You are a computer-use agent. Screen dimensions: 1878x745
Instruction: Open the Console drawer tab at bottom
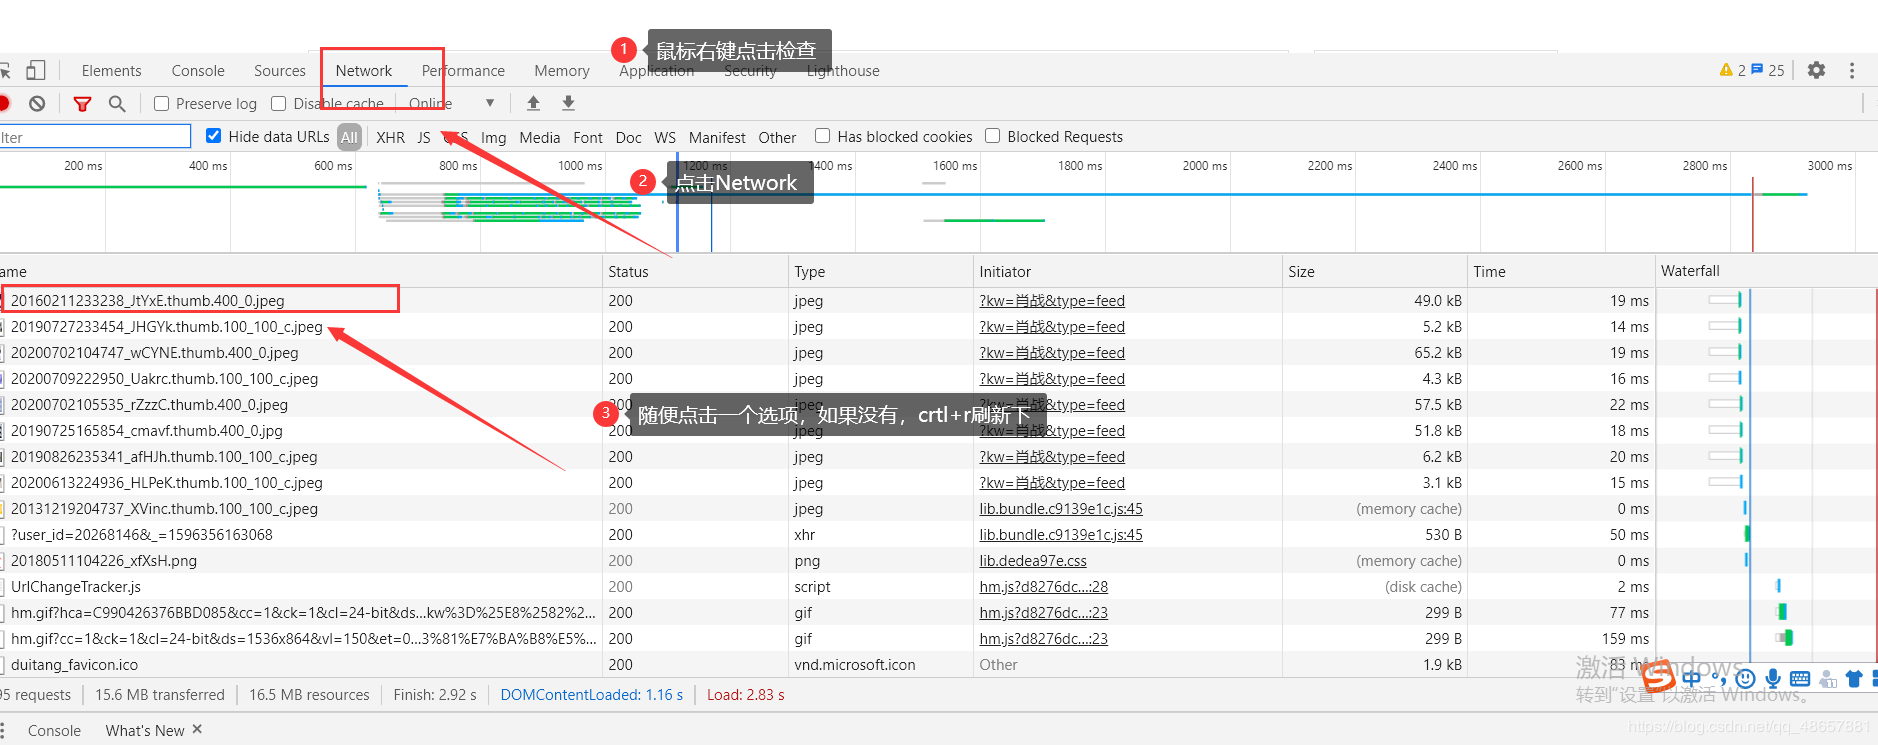point(54,730)
